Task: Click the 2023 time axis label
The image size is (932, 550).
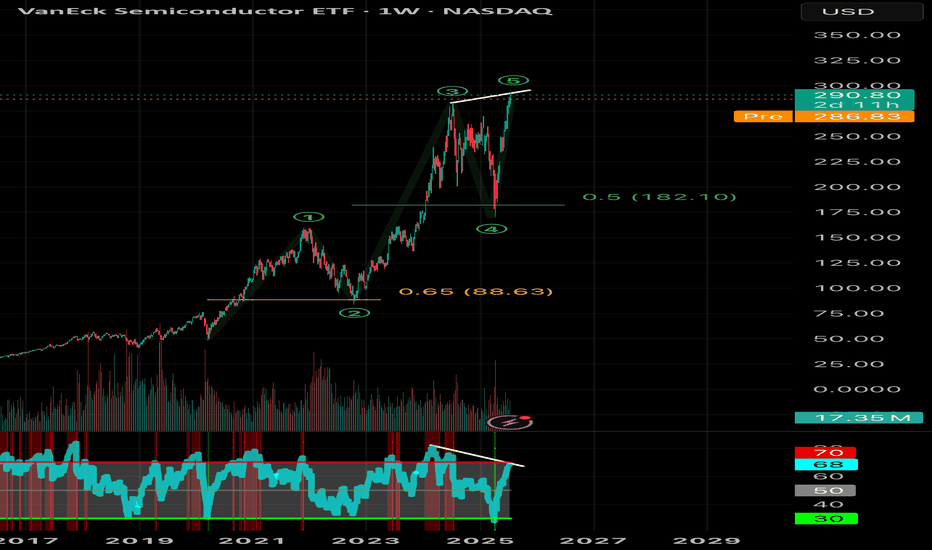Action: click(366, 540)
